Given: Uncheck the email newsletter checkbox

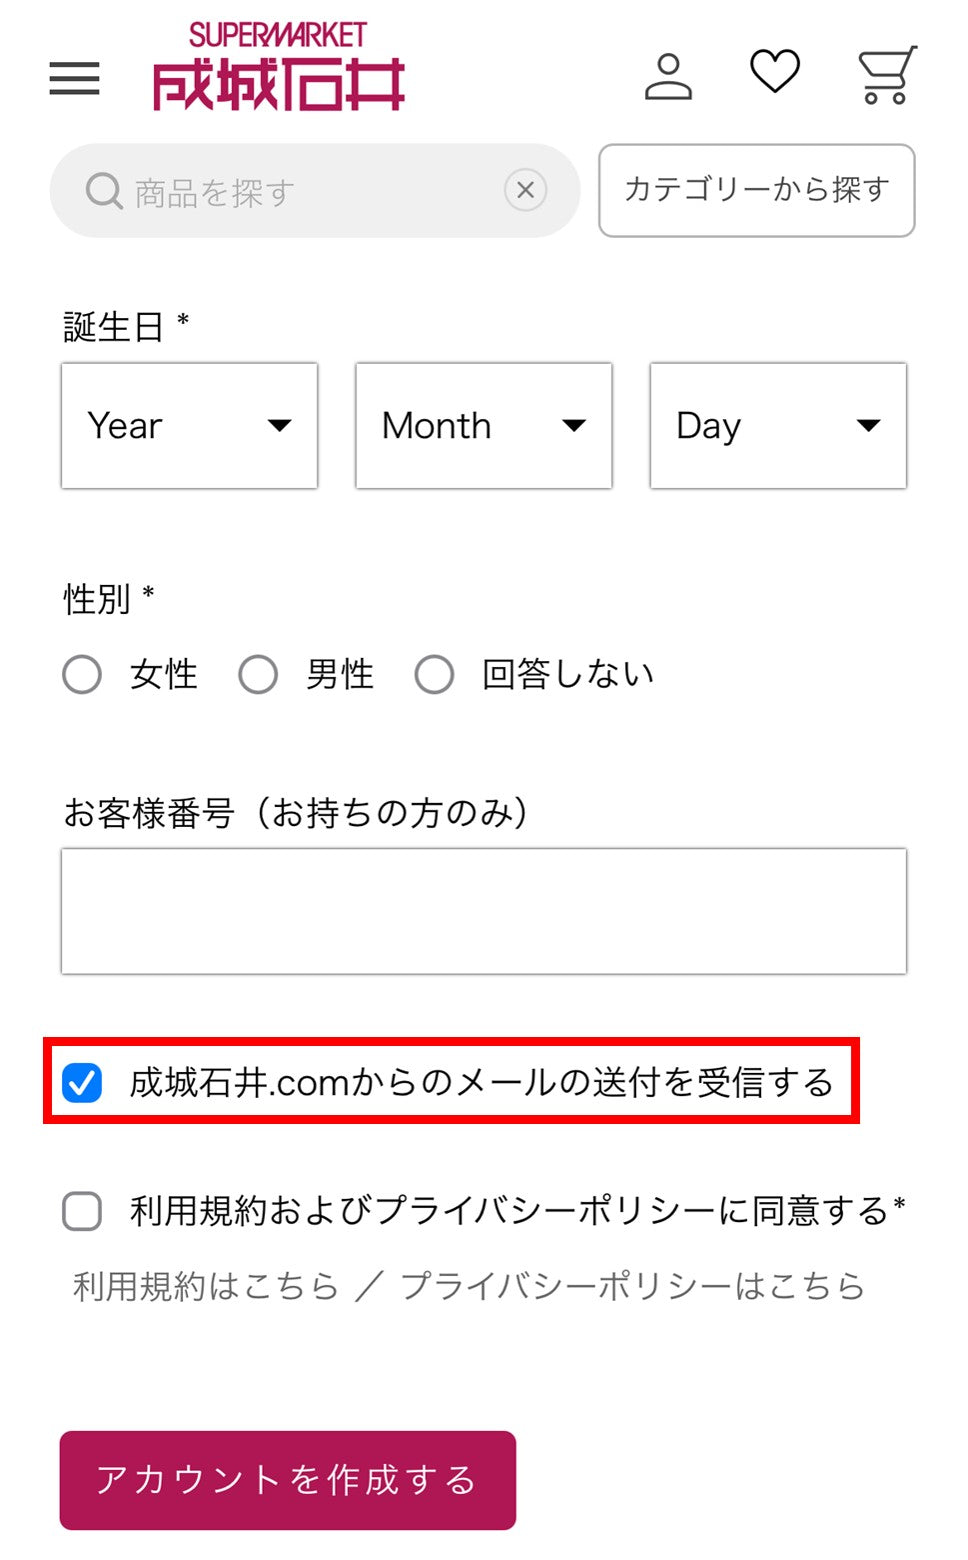Looking at the screenshot, I should (x=82, y=1082).
